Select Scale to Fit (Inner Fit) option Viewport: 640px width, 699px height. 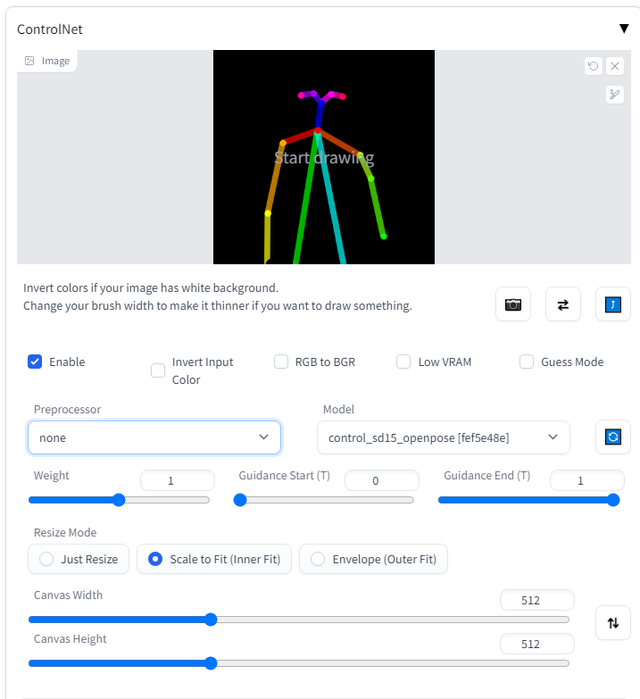point(214,559)
